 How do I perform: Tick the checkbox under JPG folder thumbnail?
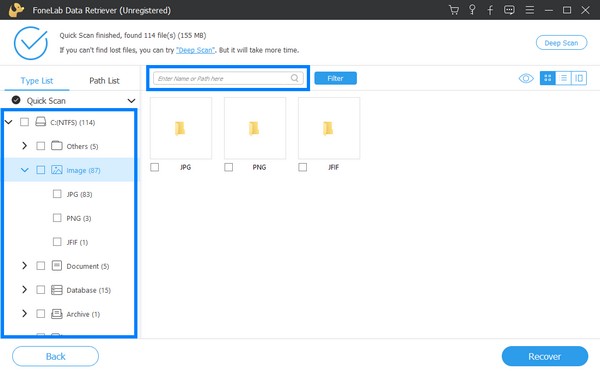pos(155,167)
